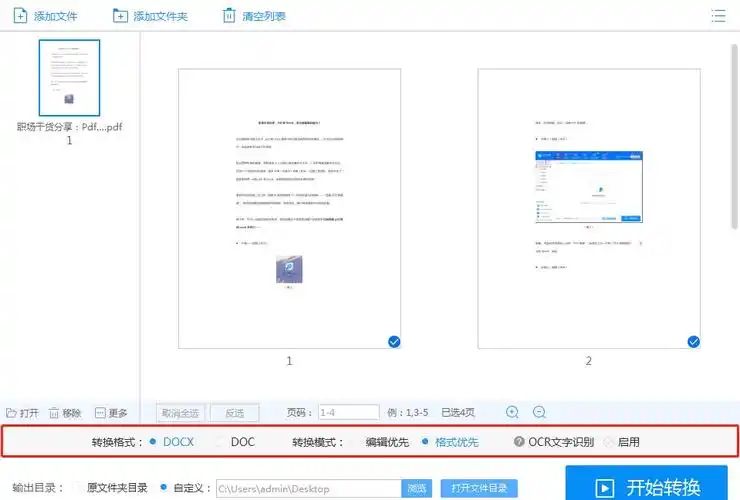Screen dimensions: 740x500
Task: Click the 浏览 browse button
Action: point(417,488)
